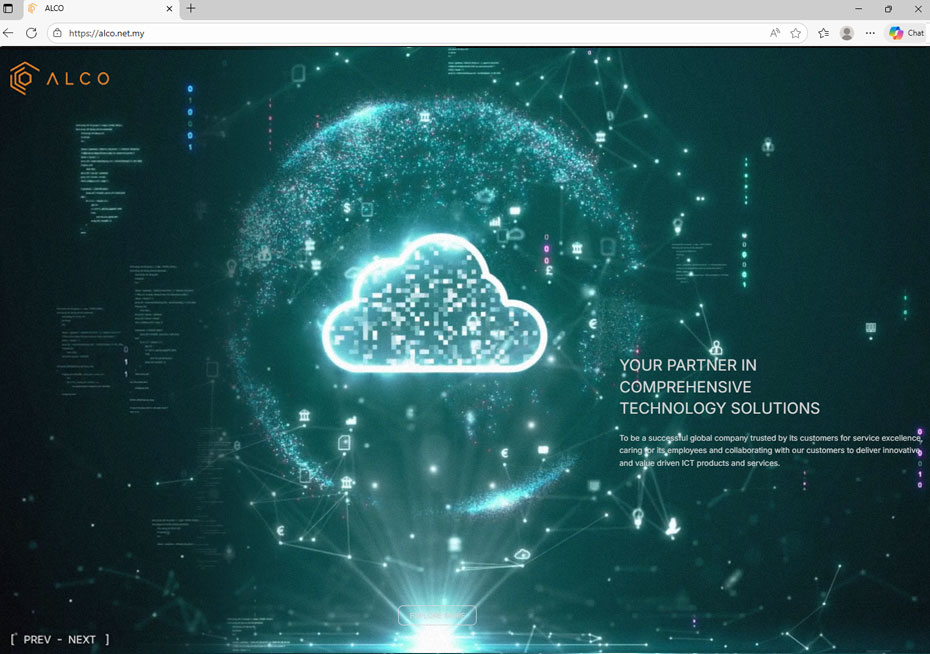Add this page to favorites with the star
The image size is (930, 654).
tap(796, 33)
